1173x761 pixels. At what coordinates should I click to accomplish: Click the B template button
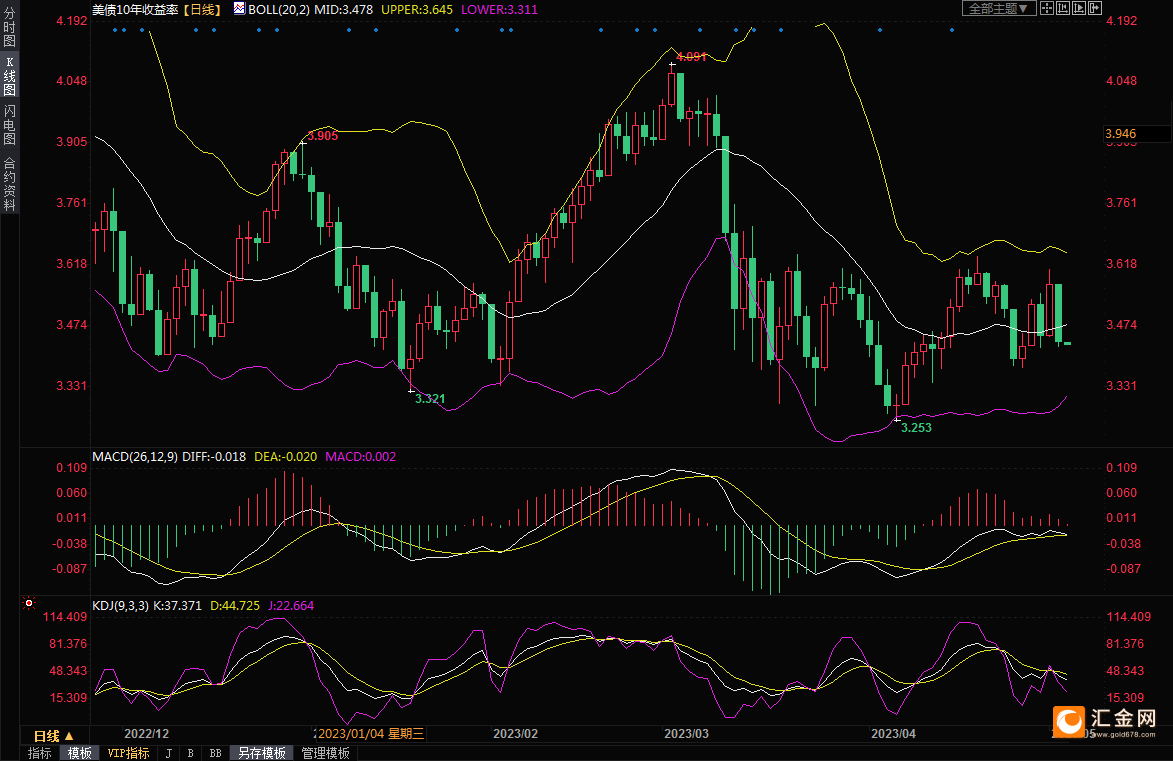pyautogui.click(x=190, y=754)
